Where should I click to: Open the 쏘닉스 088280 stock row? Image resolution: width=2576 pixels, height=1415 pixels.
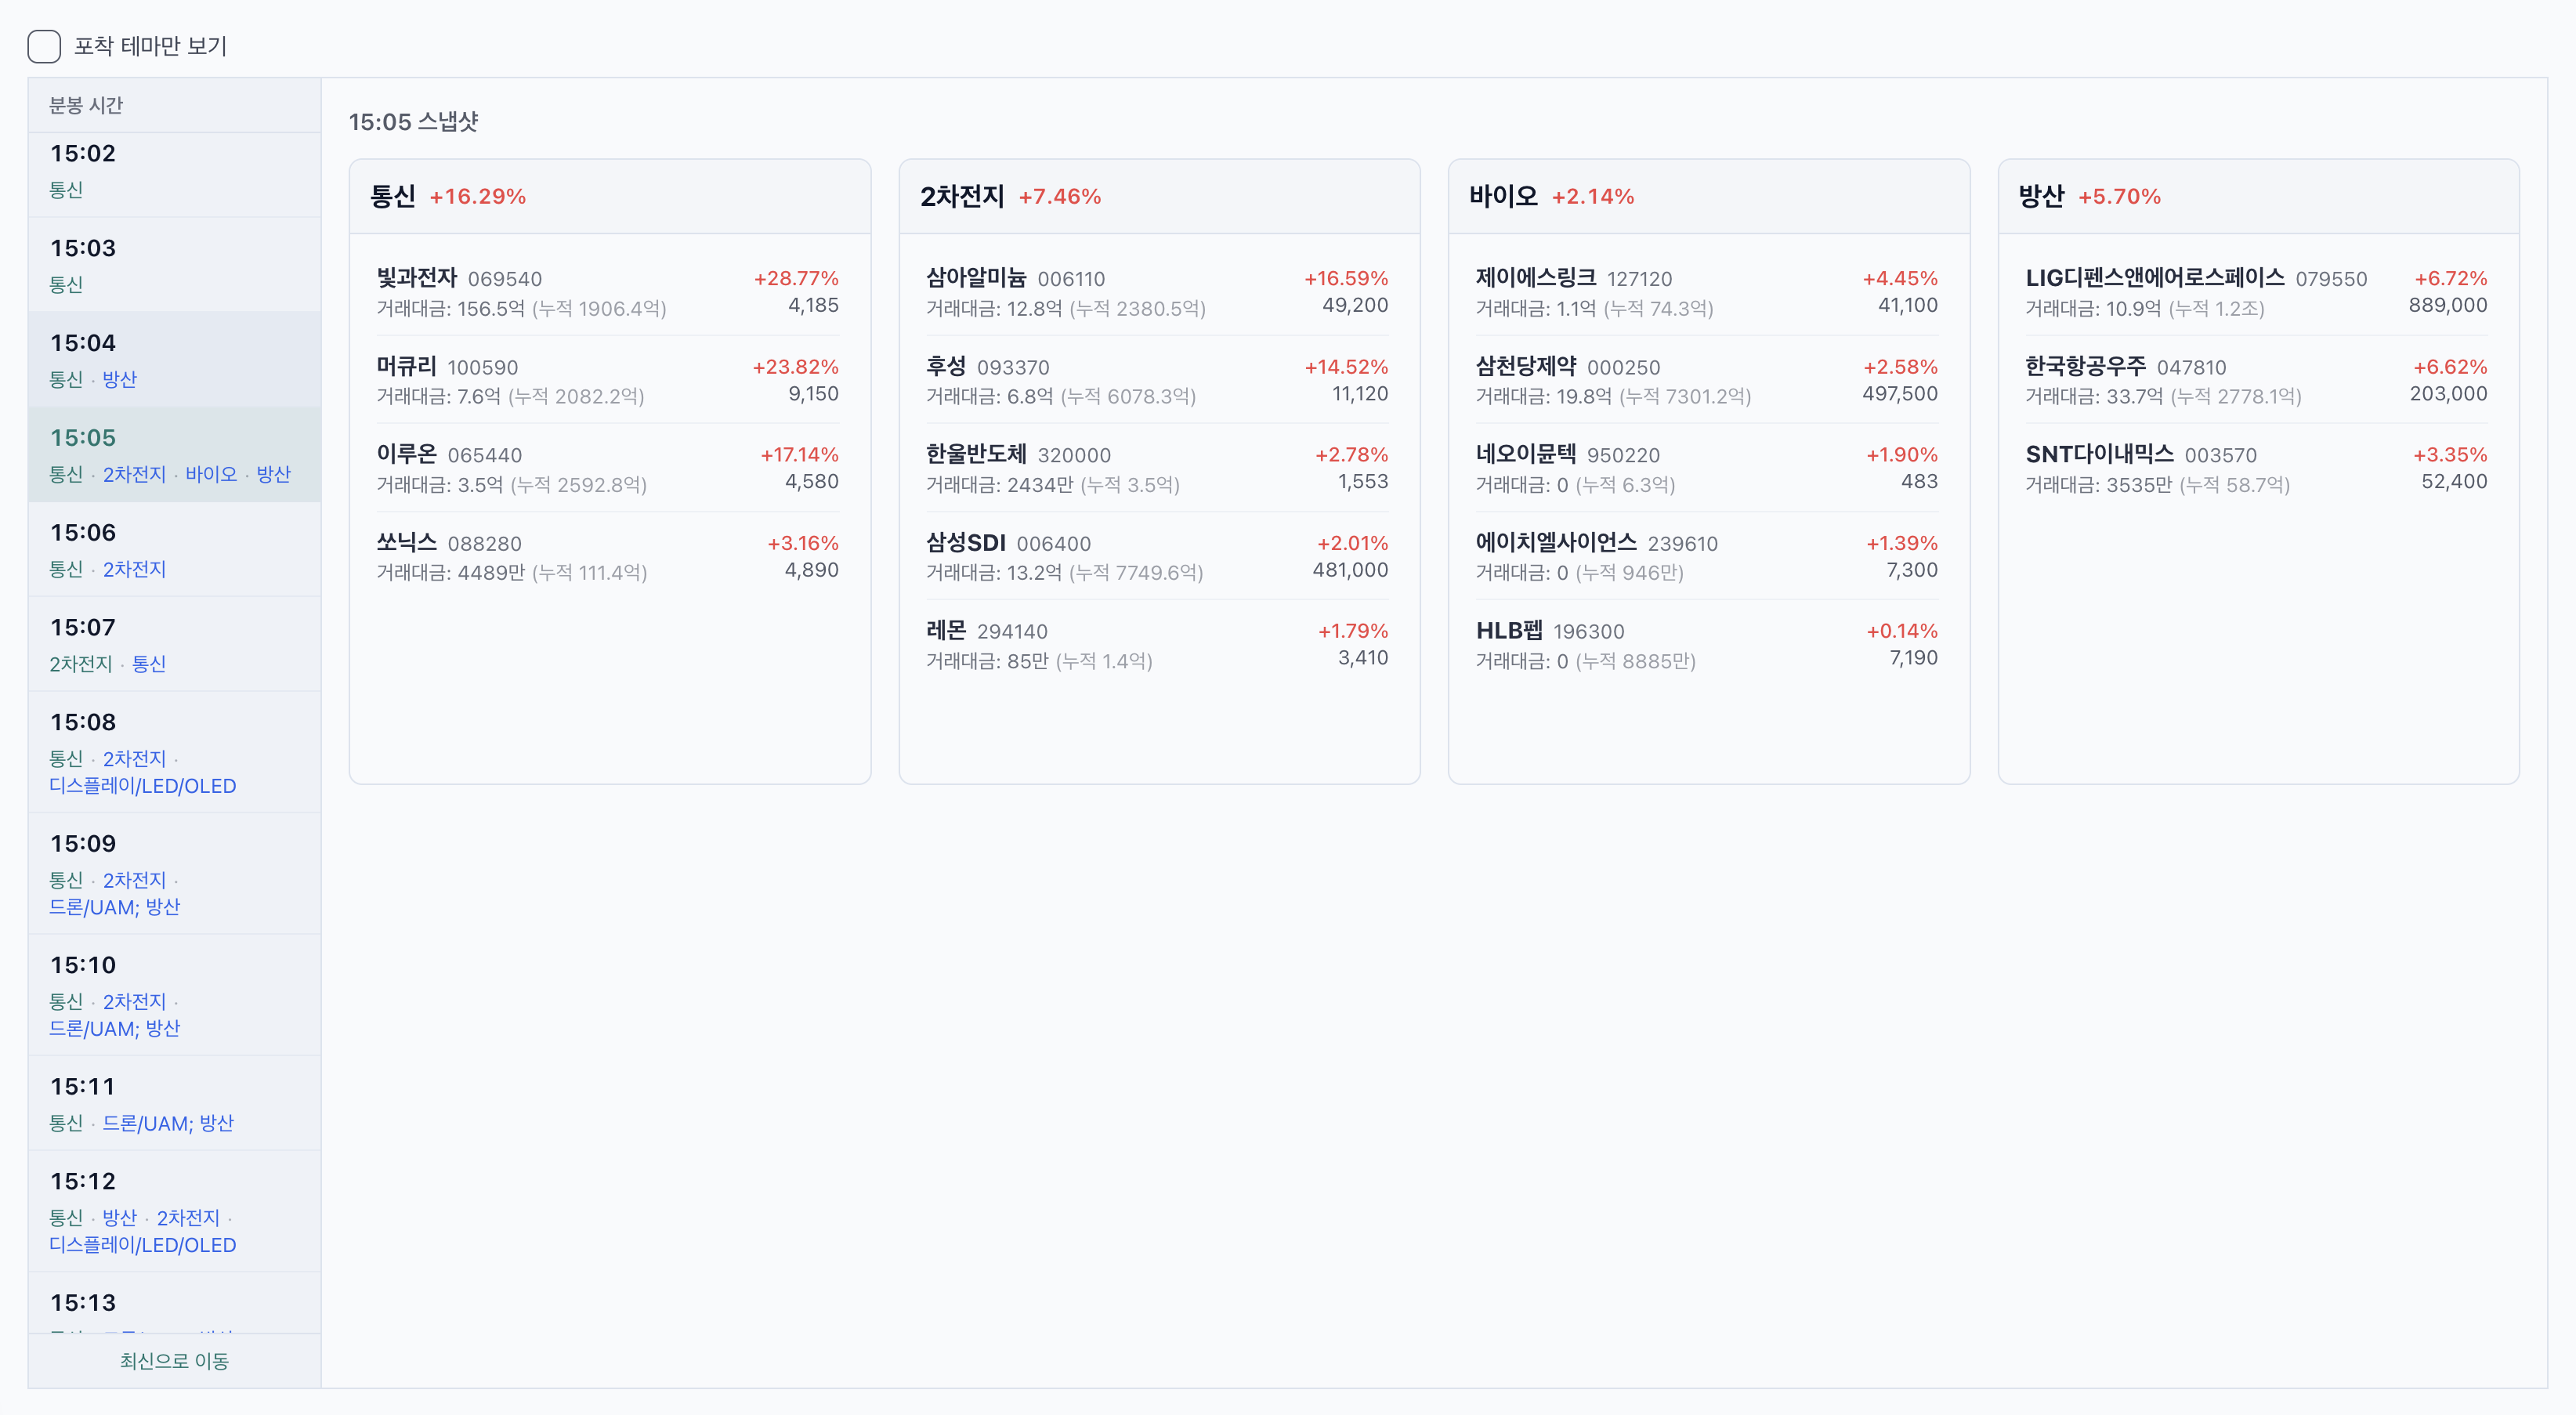click(607, 557)
